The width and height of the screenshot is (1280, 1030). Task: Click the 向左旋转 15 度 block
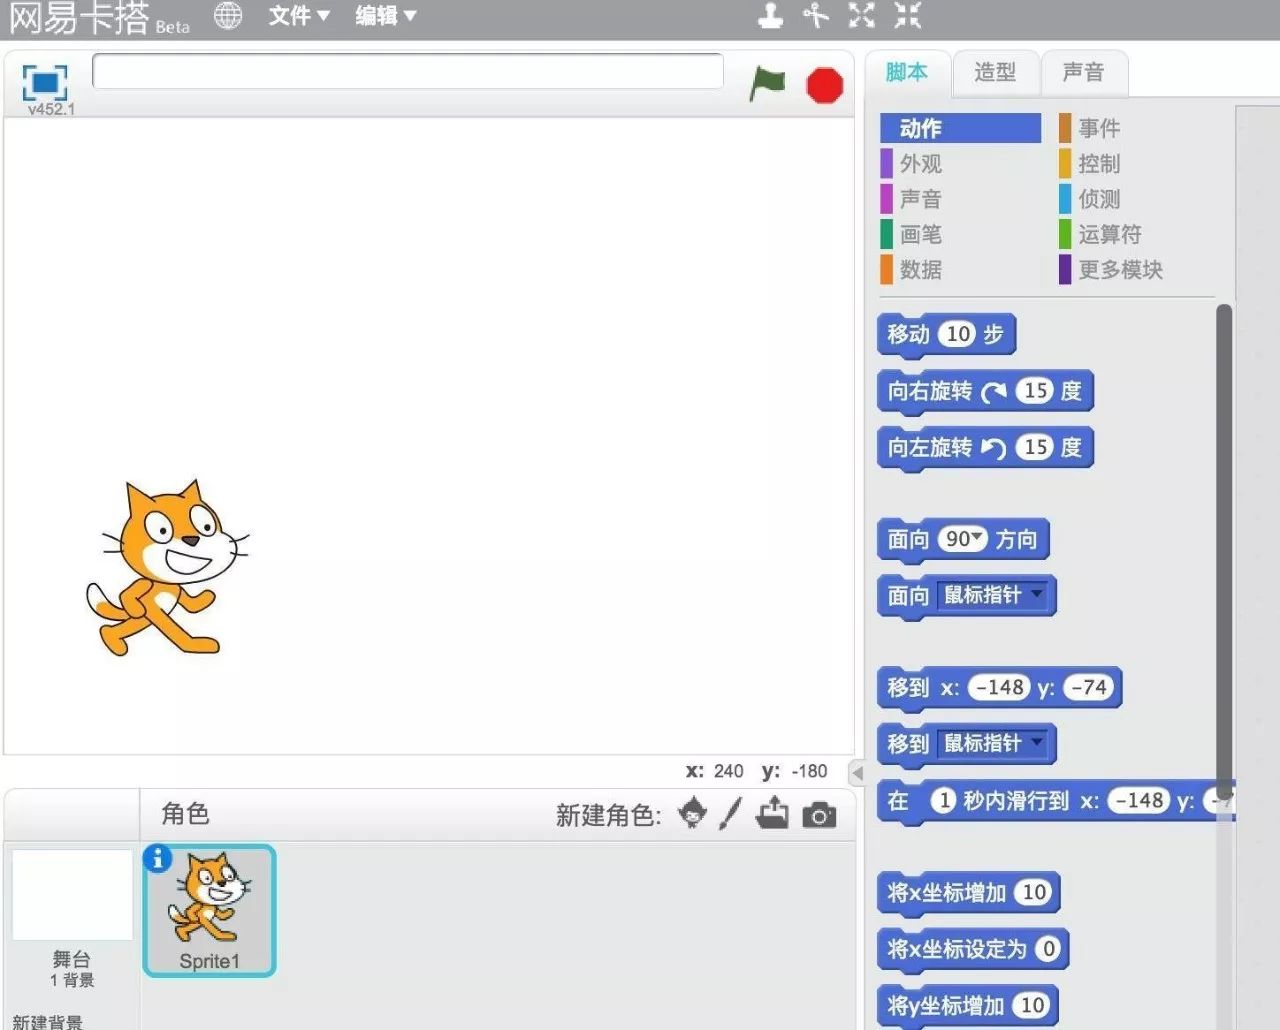pos(985,447)
